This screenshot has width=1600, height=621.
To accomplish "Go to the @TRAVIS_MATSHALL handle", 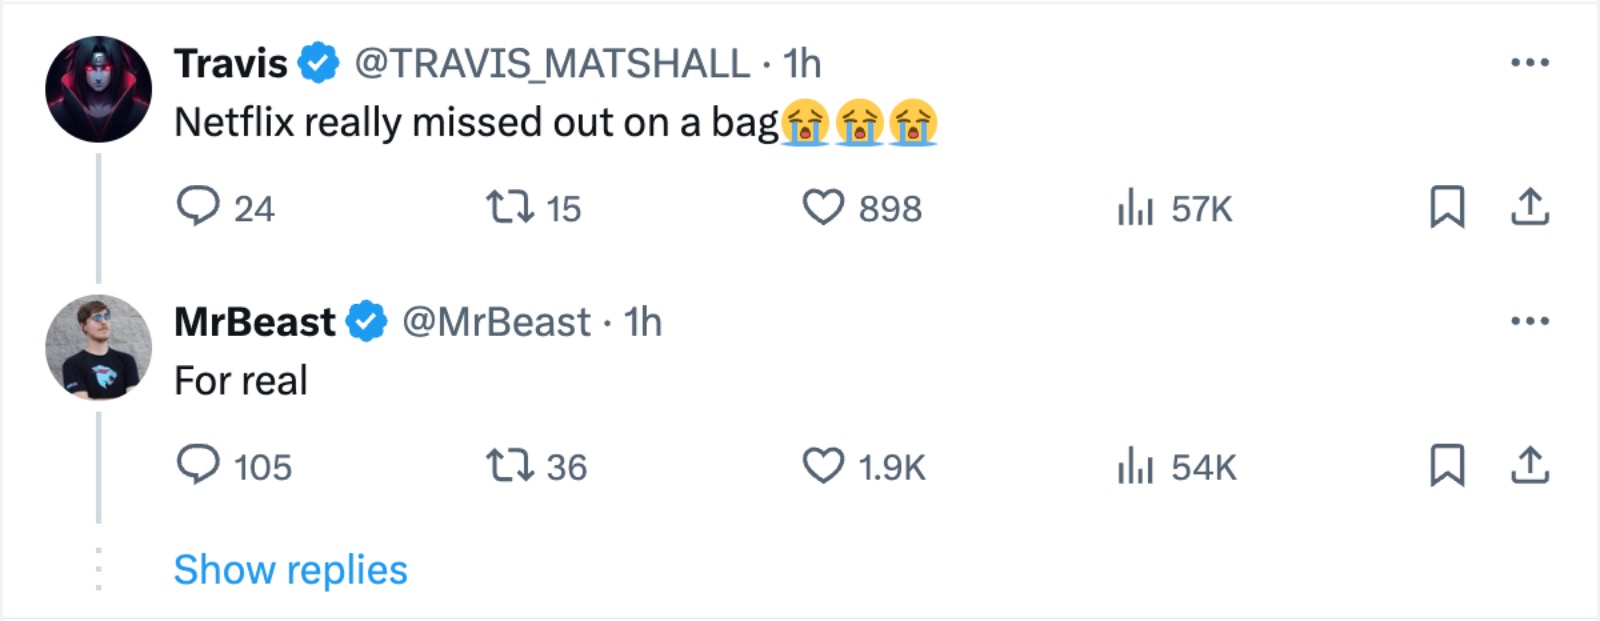I will tap(552, 64).
